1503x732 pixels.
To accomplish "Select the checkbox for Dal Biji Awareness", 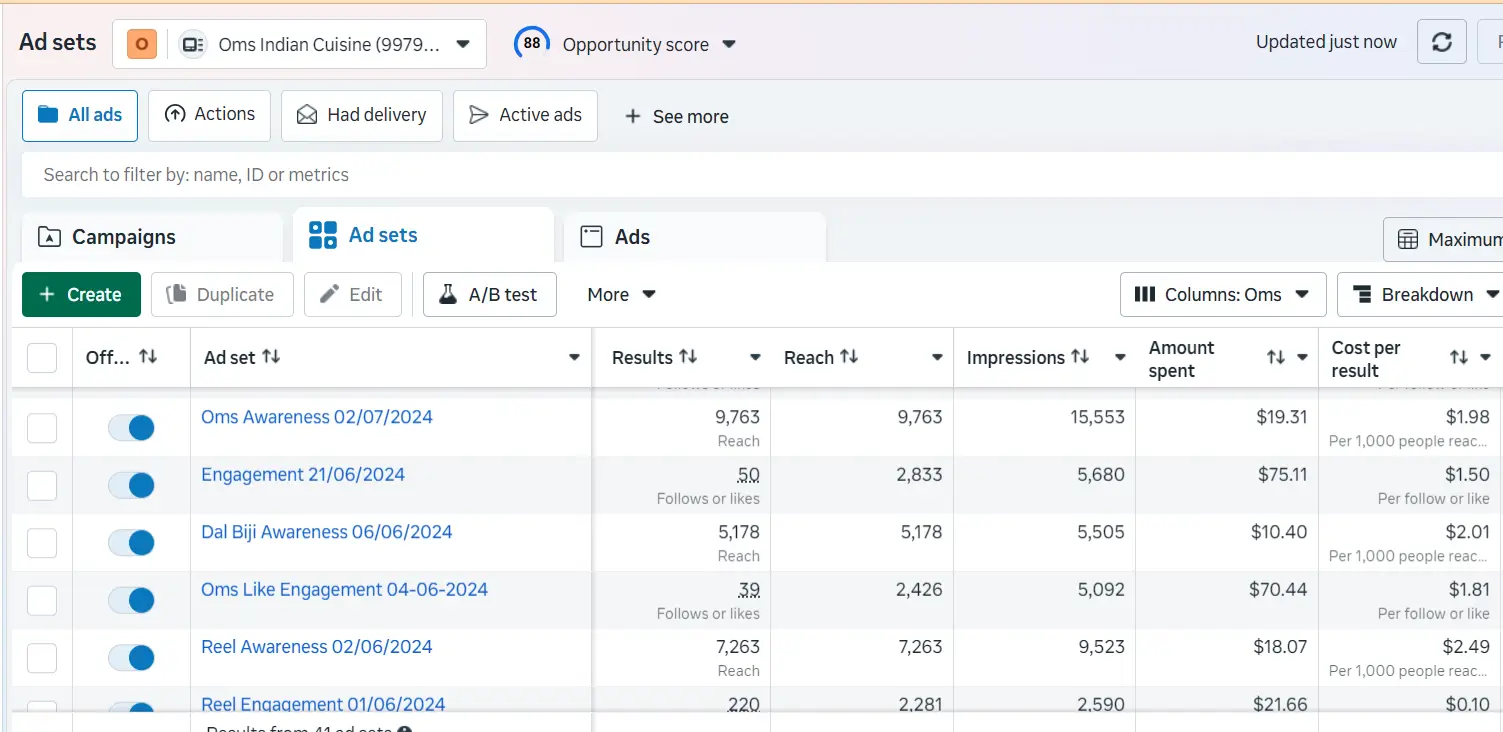I will click(41, 543).
